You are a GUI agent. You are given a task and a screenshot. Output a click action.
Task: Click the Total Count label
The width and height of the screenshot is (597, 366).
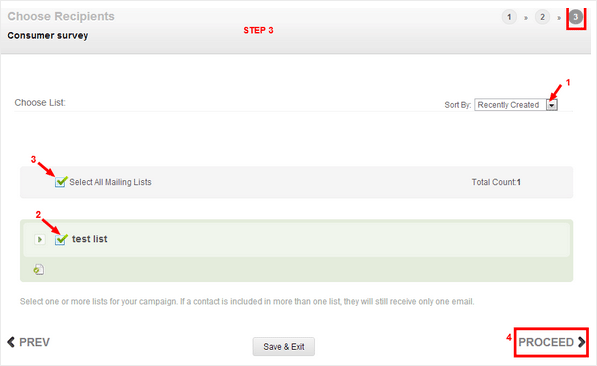click(494, 182)
